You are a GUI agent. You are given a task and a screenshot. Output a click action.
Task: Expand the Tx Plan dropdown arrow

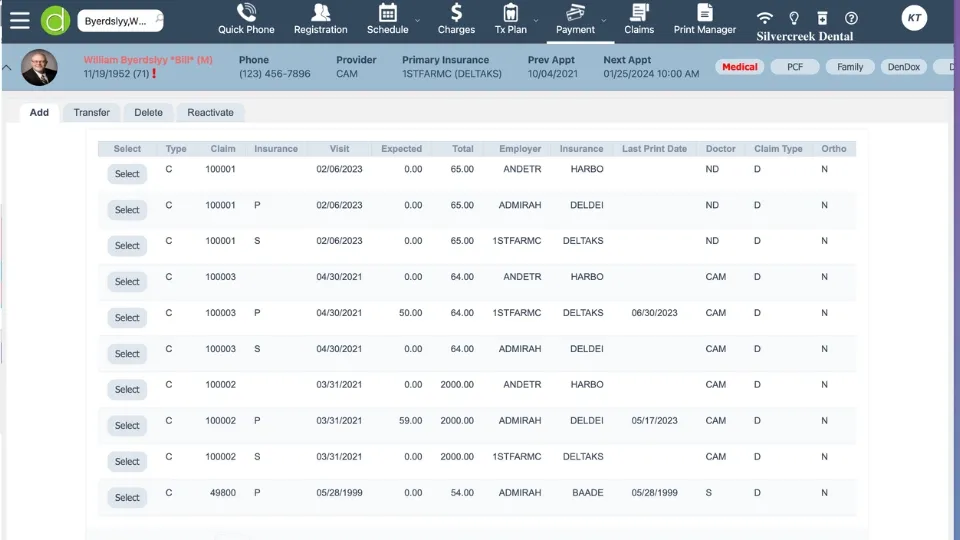[536, 20]
